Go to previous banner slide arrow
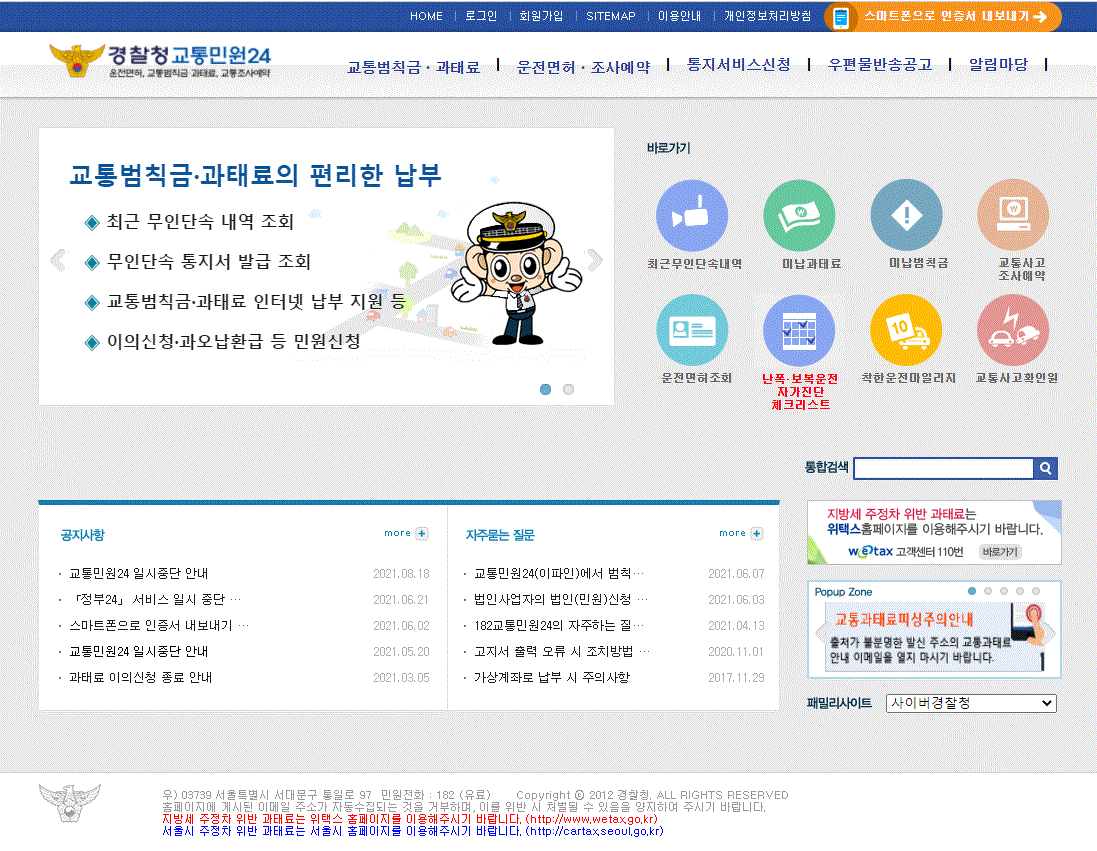 click(x=59, y=260)
